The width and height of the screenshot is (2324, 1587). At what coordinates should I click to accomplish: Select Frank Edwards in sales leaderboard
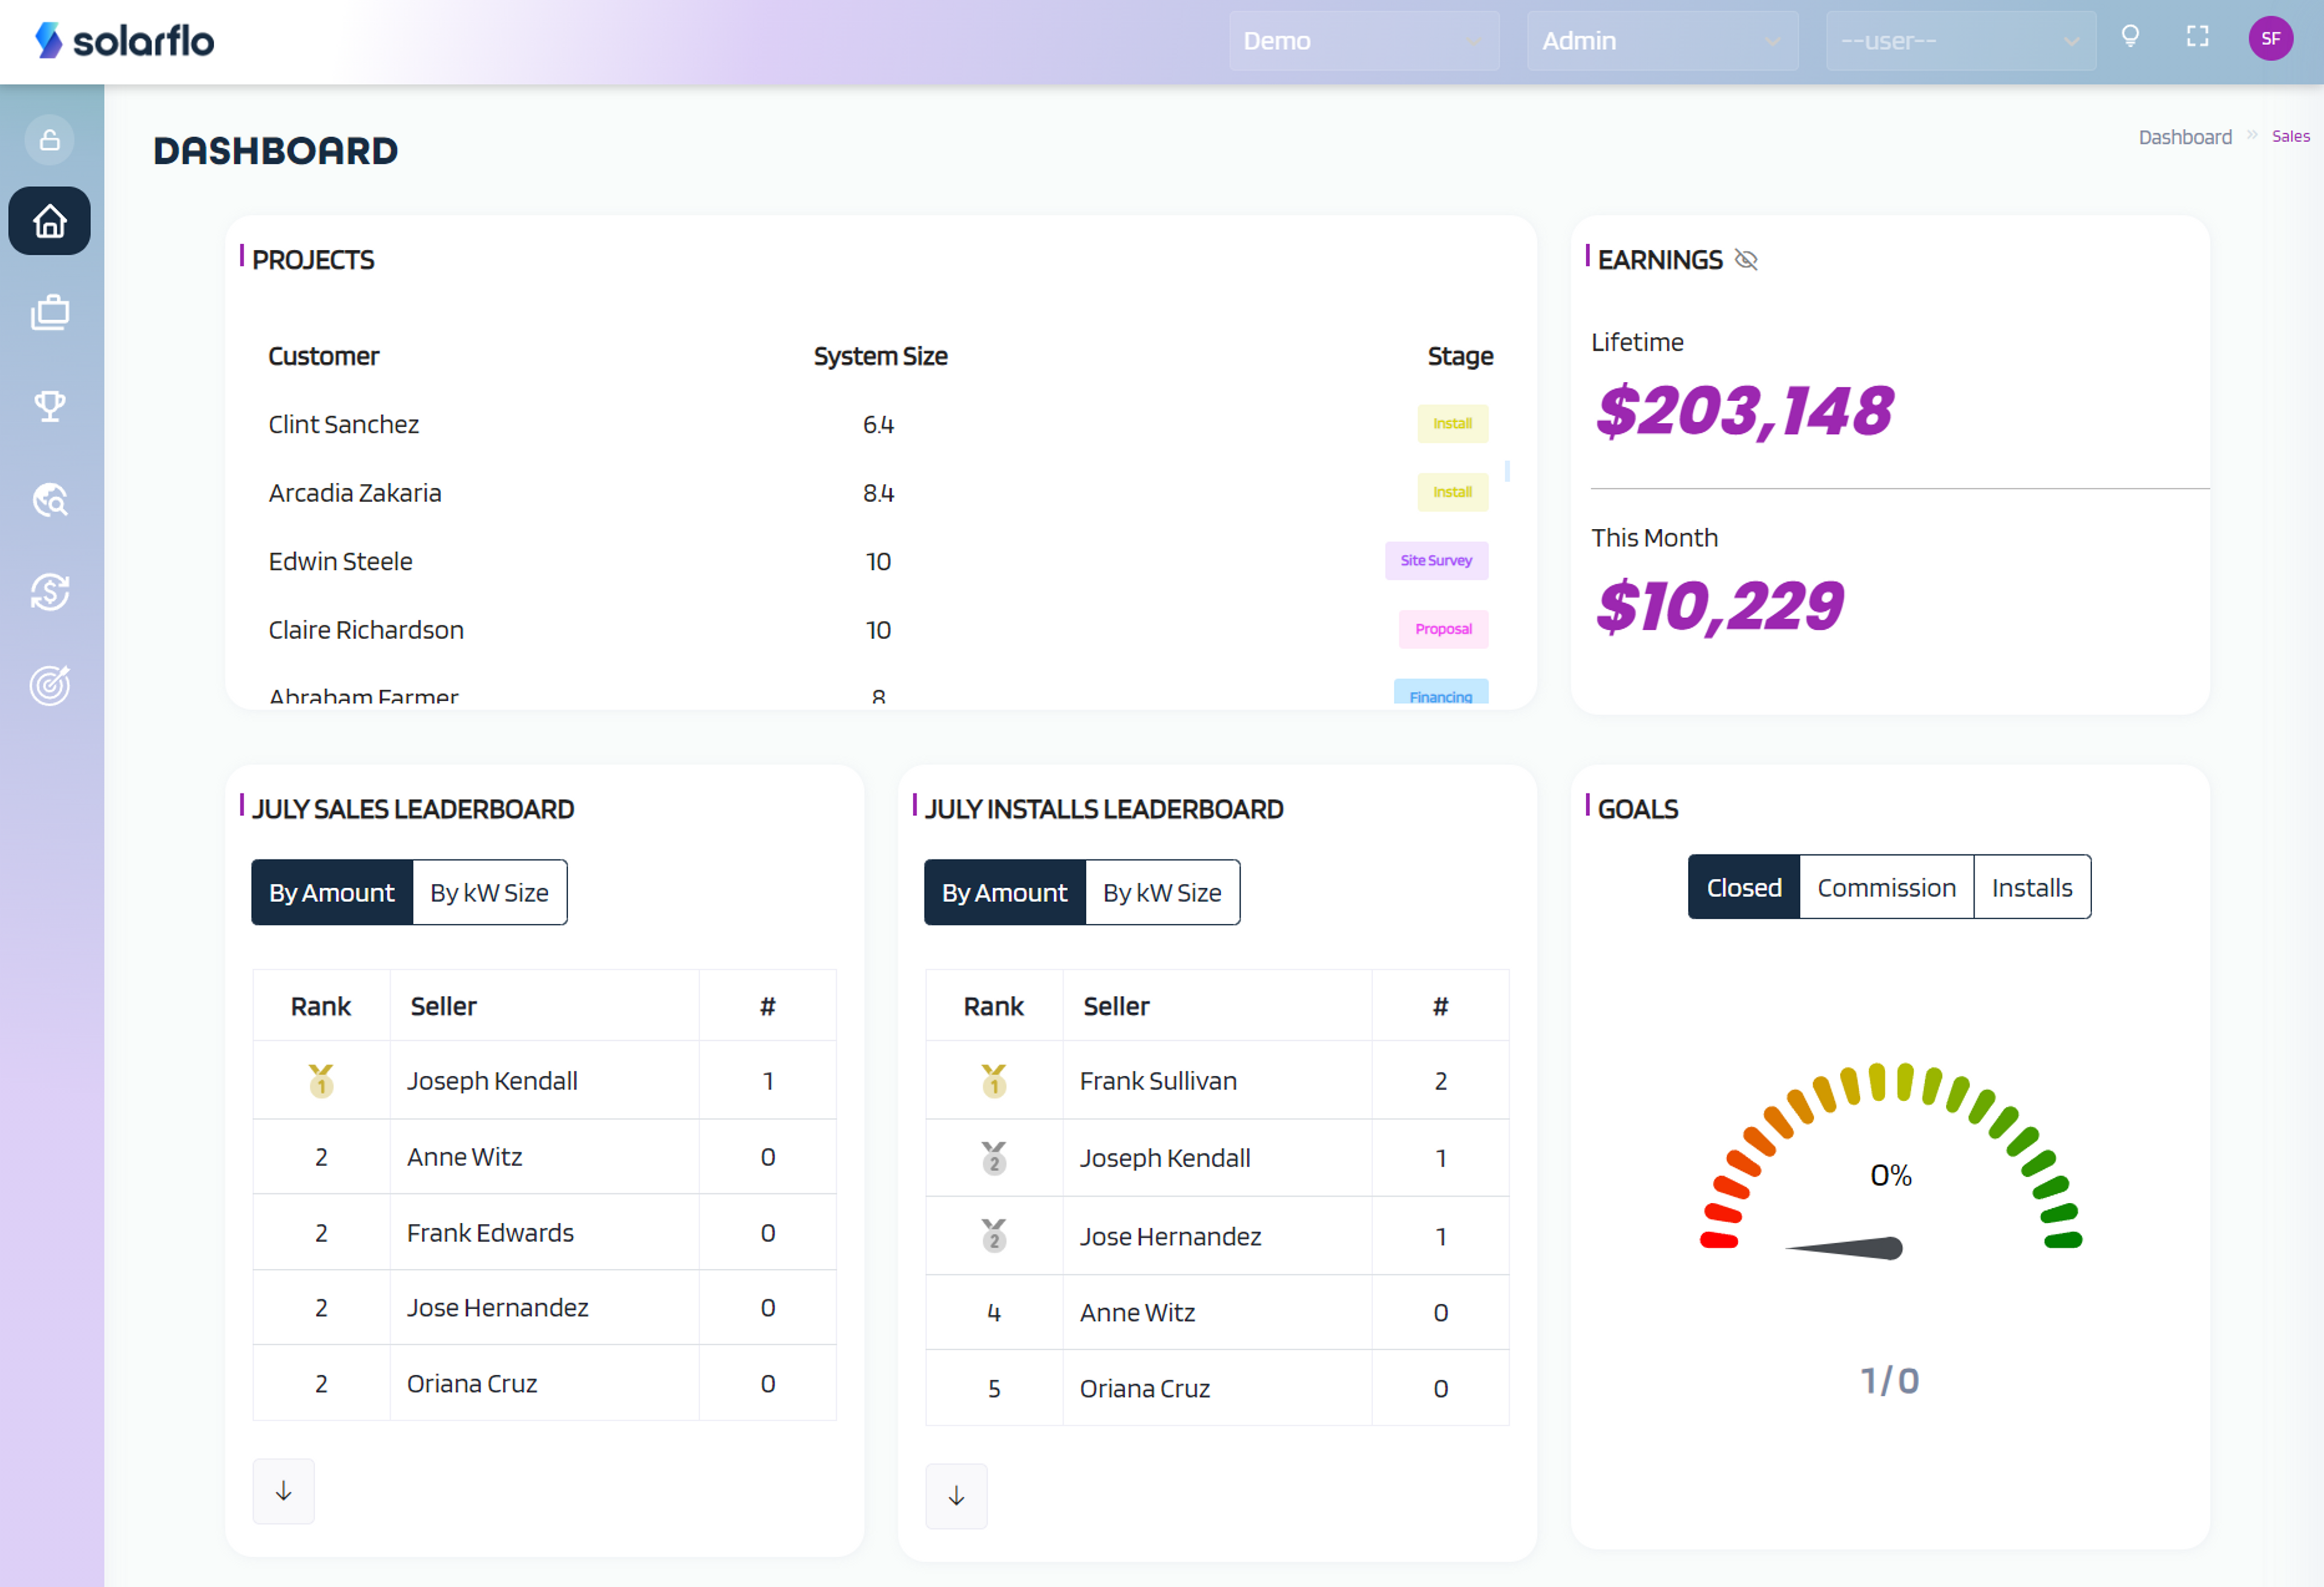pos(490,1233)
